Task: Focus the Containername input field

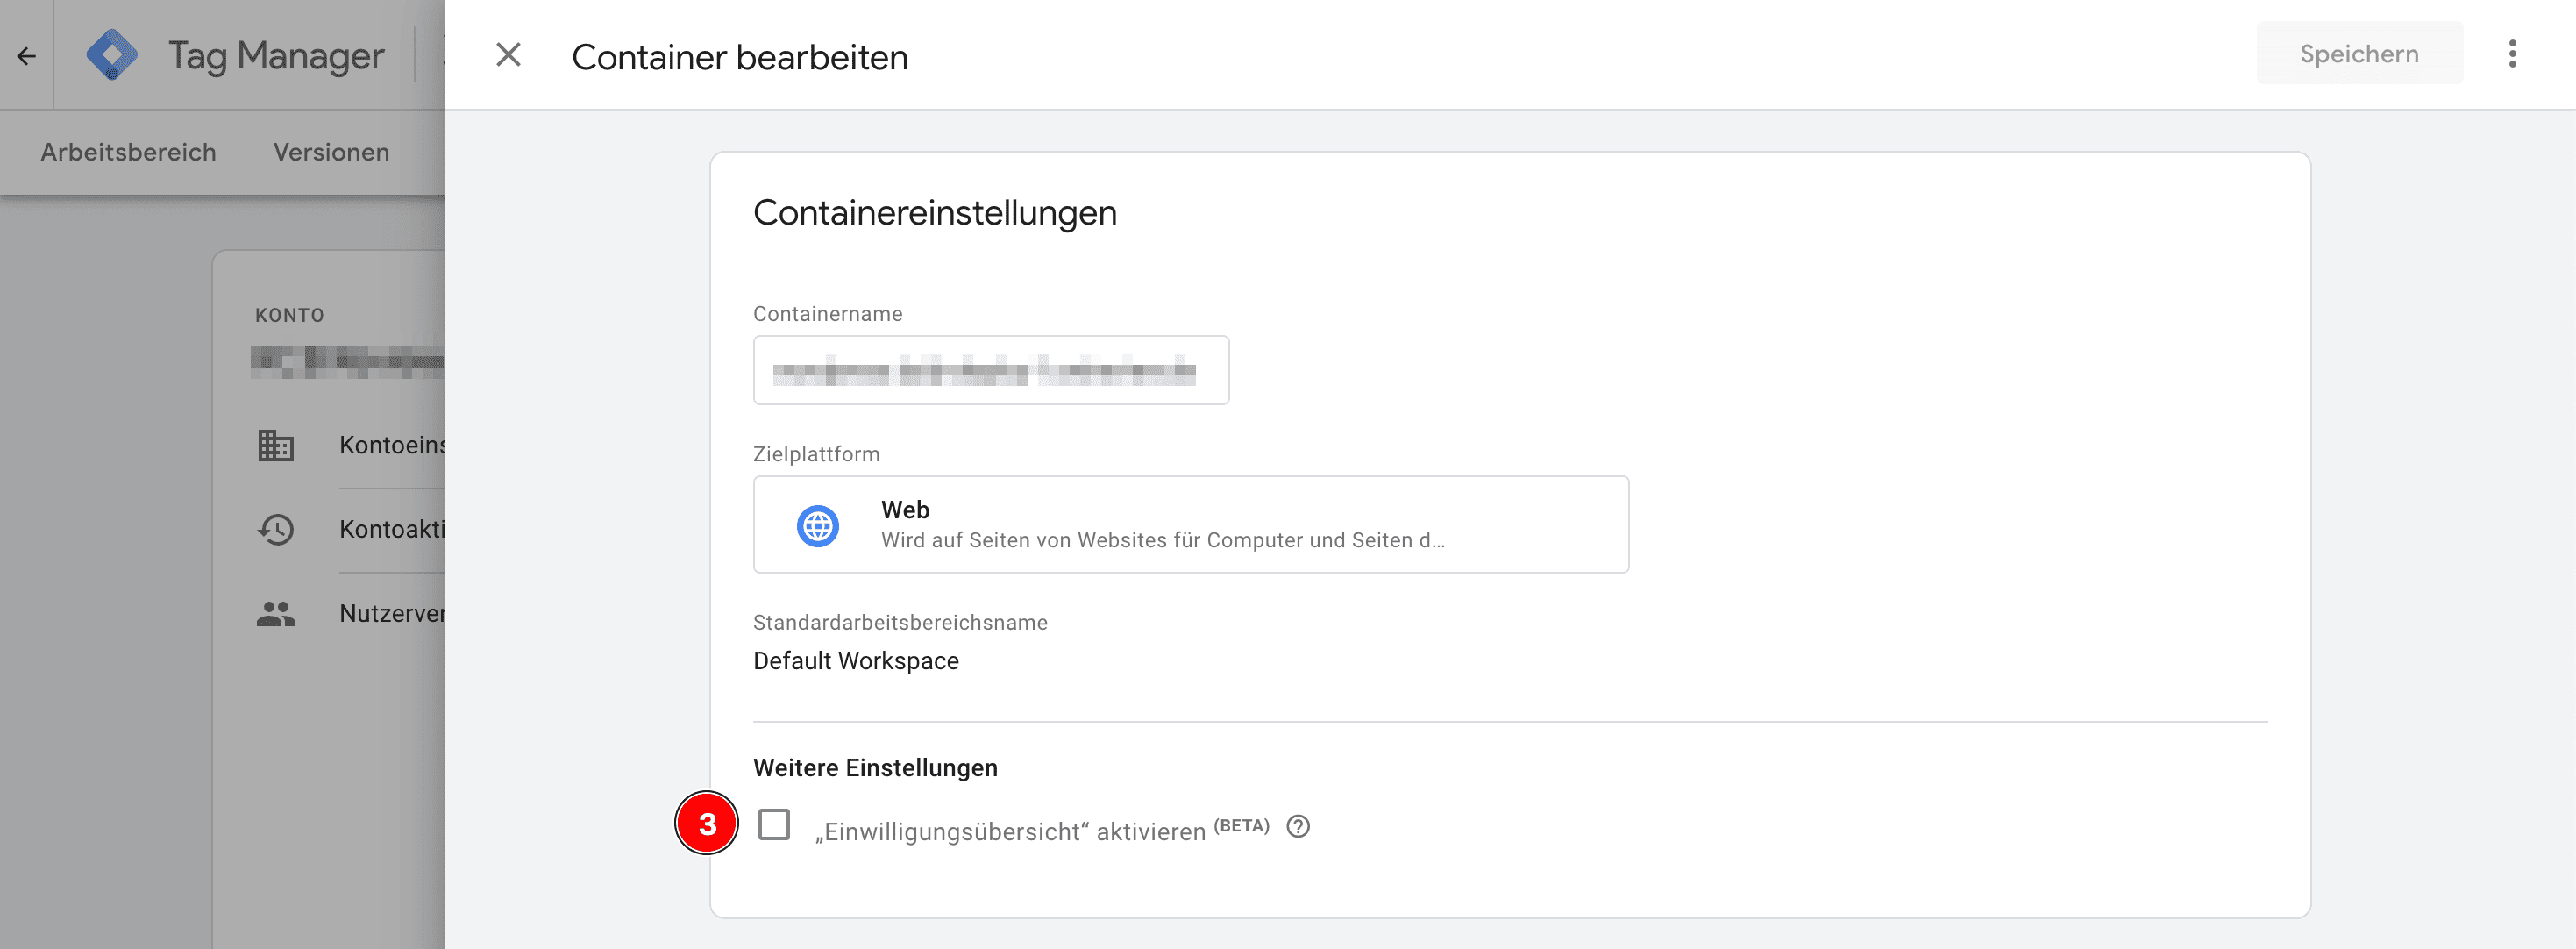Action: (x=990, y=370)
